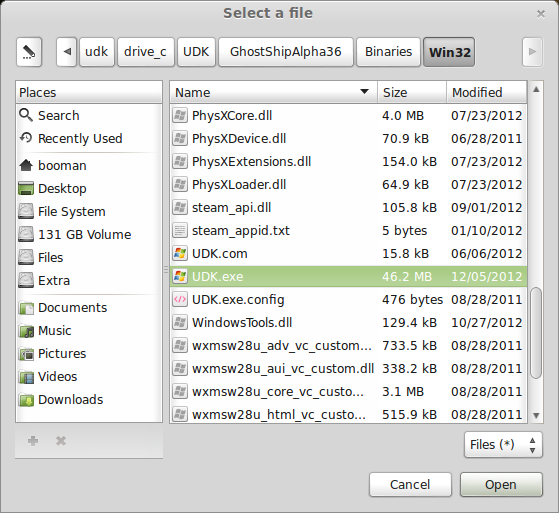Click the Places panel header
Image resolution: width=559 pixels, height=513 pixels.
point(89,92)
